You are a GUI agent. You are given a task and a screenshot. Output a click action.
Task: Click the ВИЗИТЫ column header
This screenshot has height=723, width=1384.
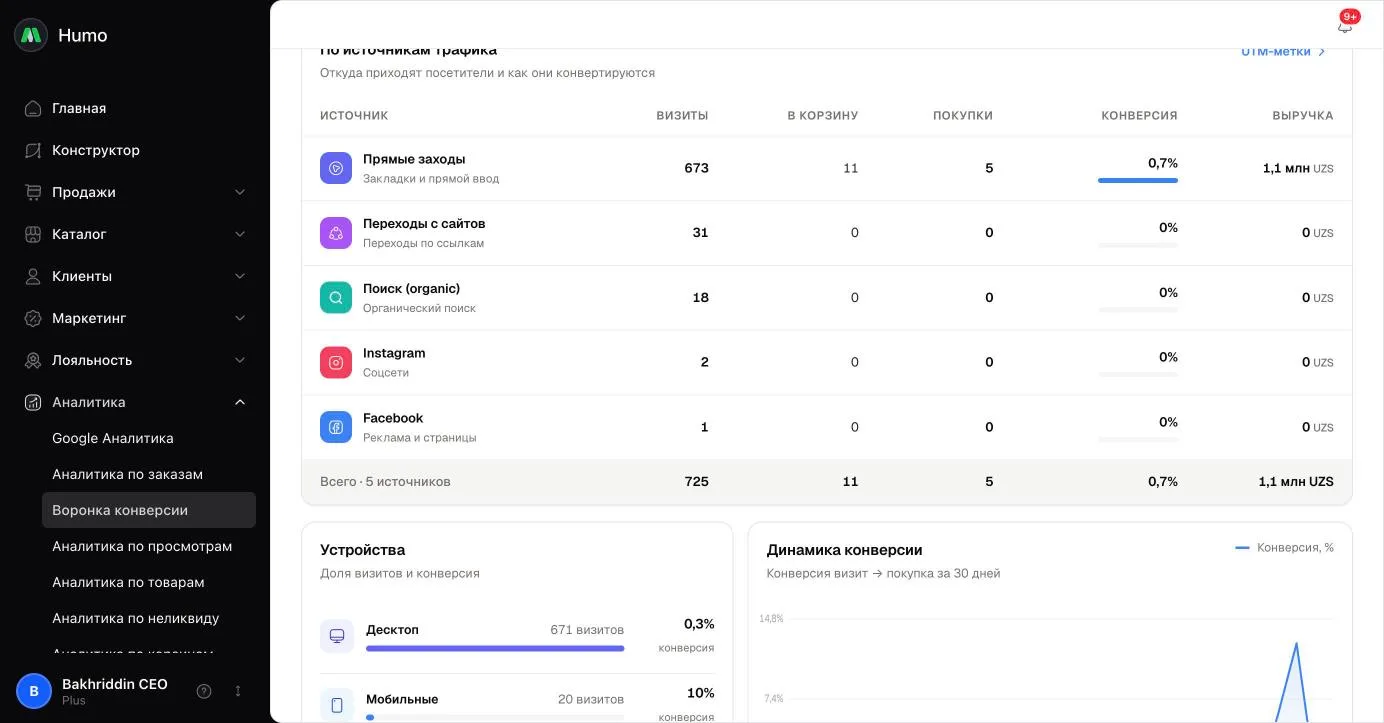click(682, 116)
